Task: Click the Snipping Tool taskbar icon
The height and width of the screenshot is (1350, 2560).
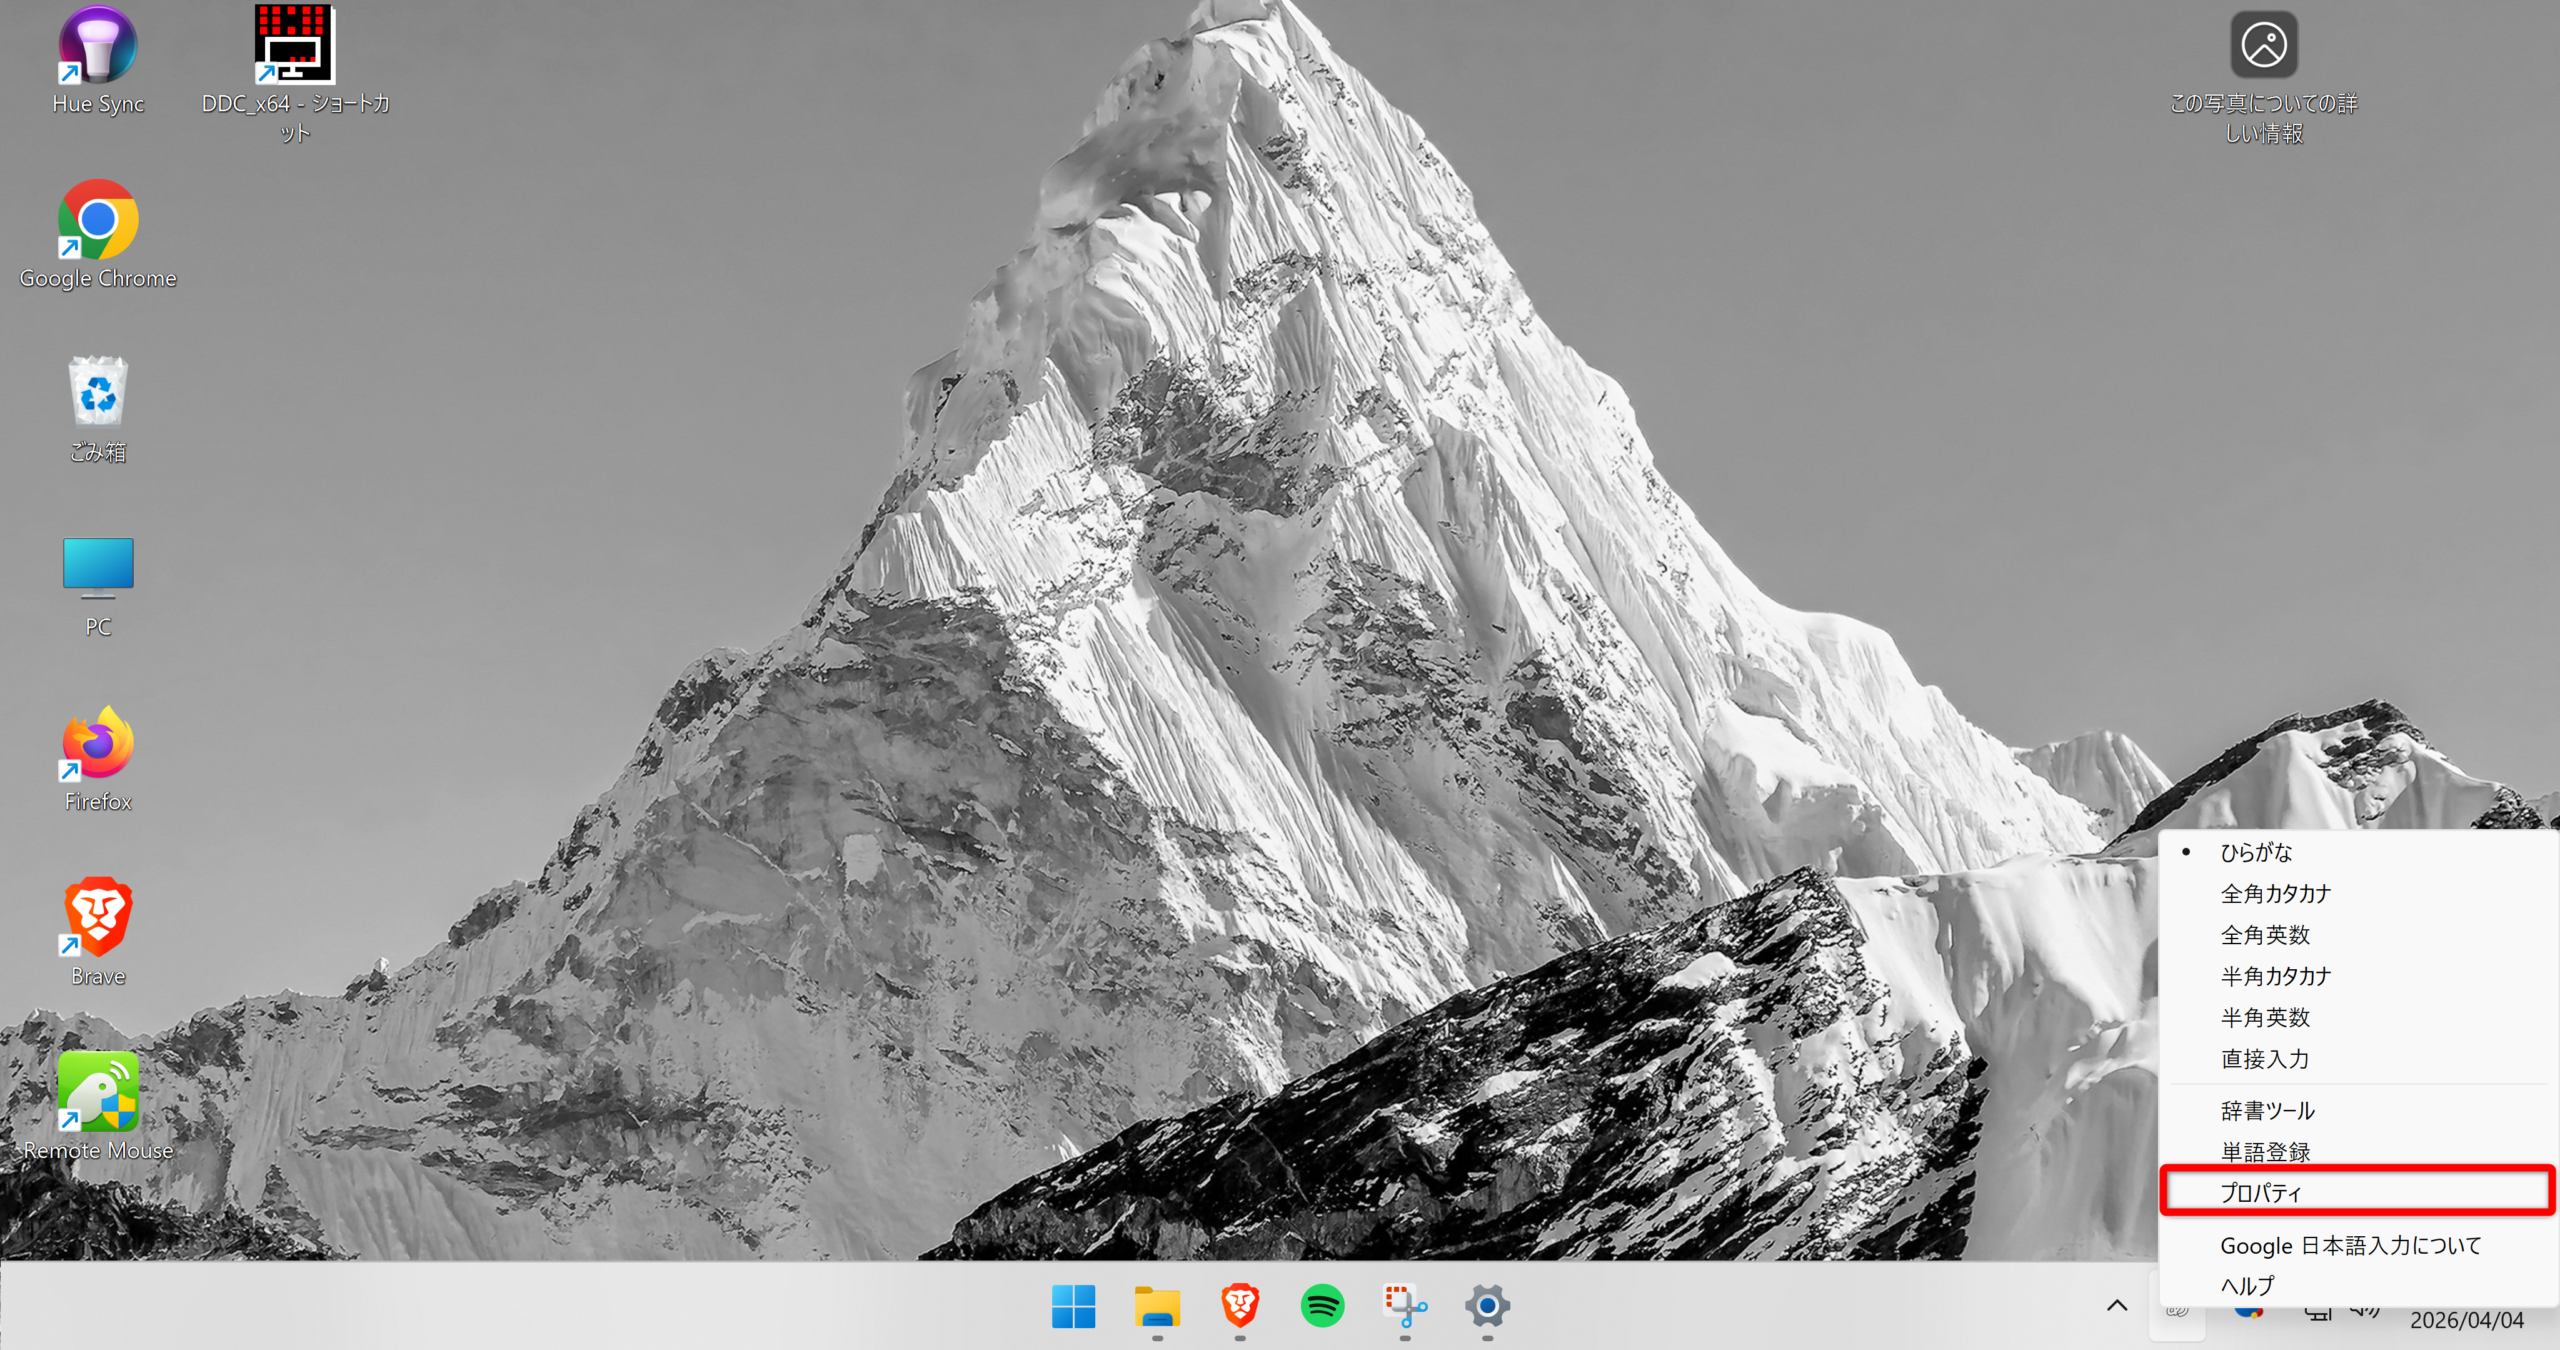Action: pos(1404,1306)
